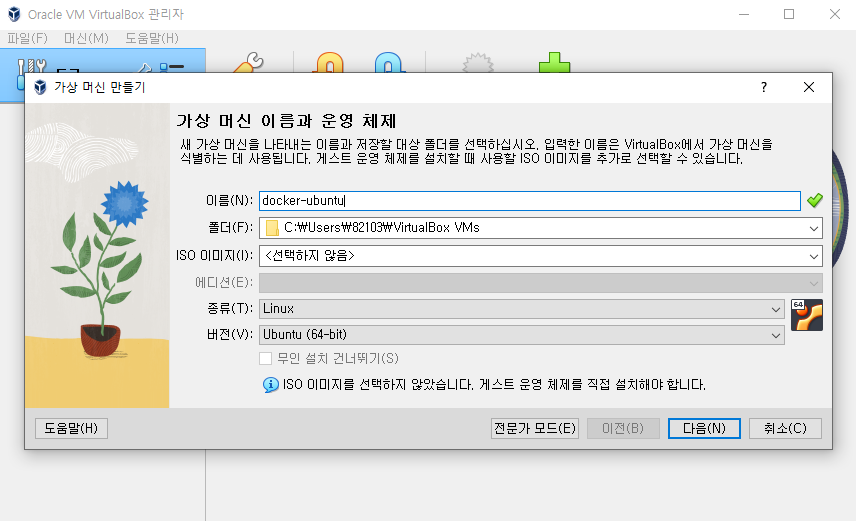Click the 종류(T): label
This screenshot has width=856, height=521.
(x=230, y=309)
